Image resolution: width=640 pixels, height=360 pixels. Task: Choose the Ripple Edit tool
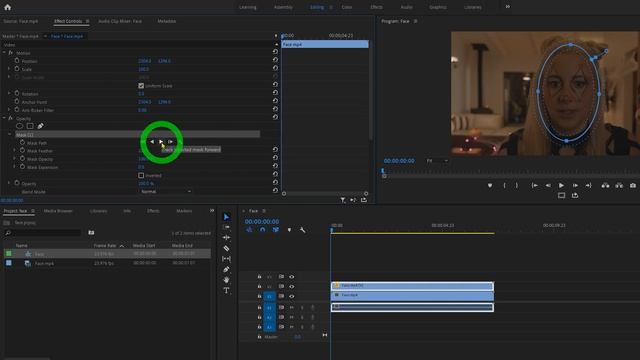[226, 238]
